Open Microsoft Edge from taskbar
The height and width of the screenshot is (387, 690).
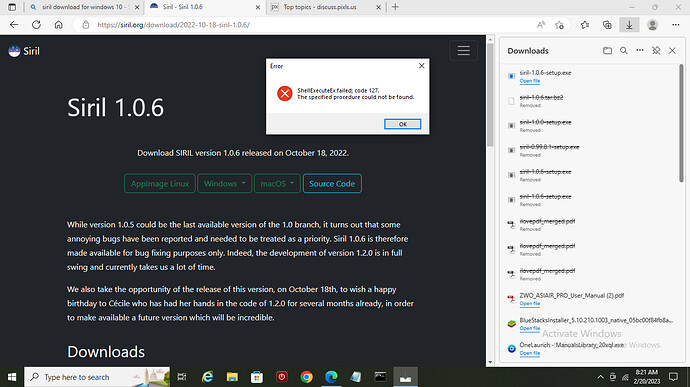coord(331,377)
